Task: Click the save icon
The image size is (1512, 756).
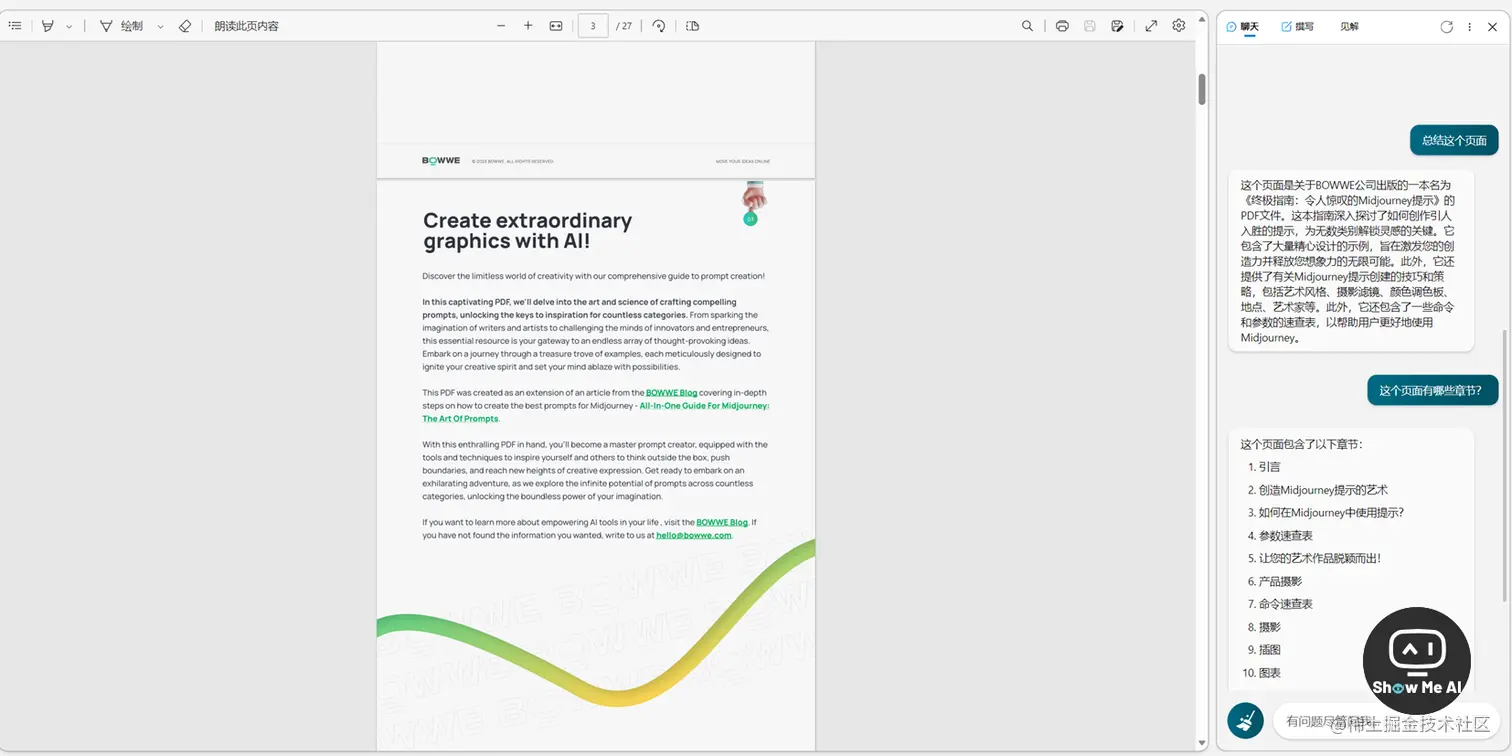Action: point(1090,26)
